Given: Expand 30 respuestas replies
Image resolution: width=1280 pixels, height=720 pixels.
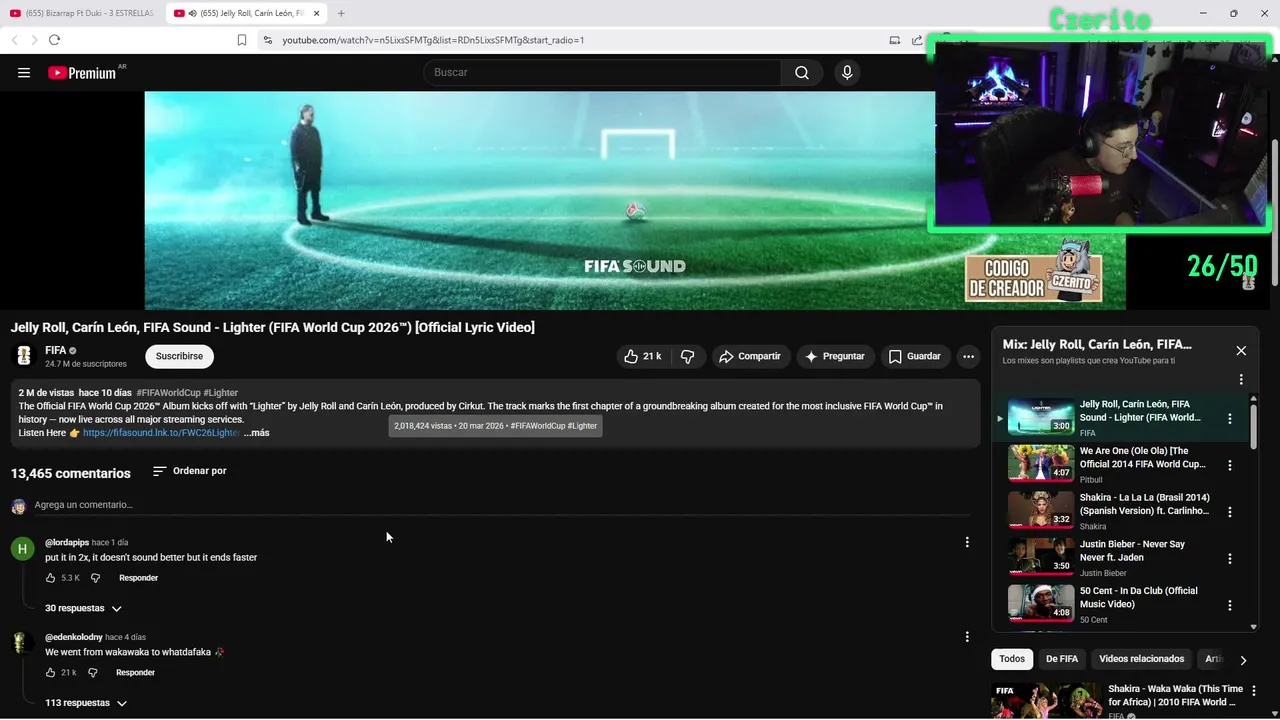Looking at the screenshot, I should point(83,608).
